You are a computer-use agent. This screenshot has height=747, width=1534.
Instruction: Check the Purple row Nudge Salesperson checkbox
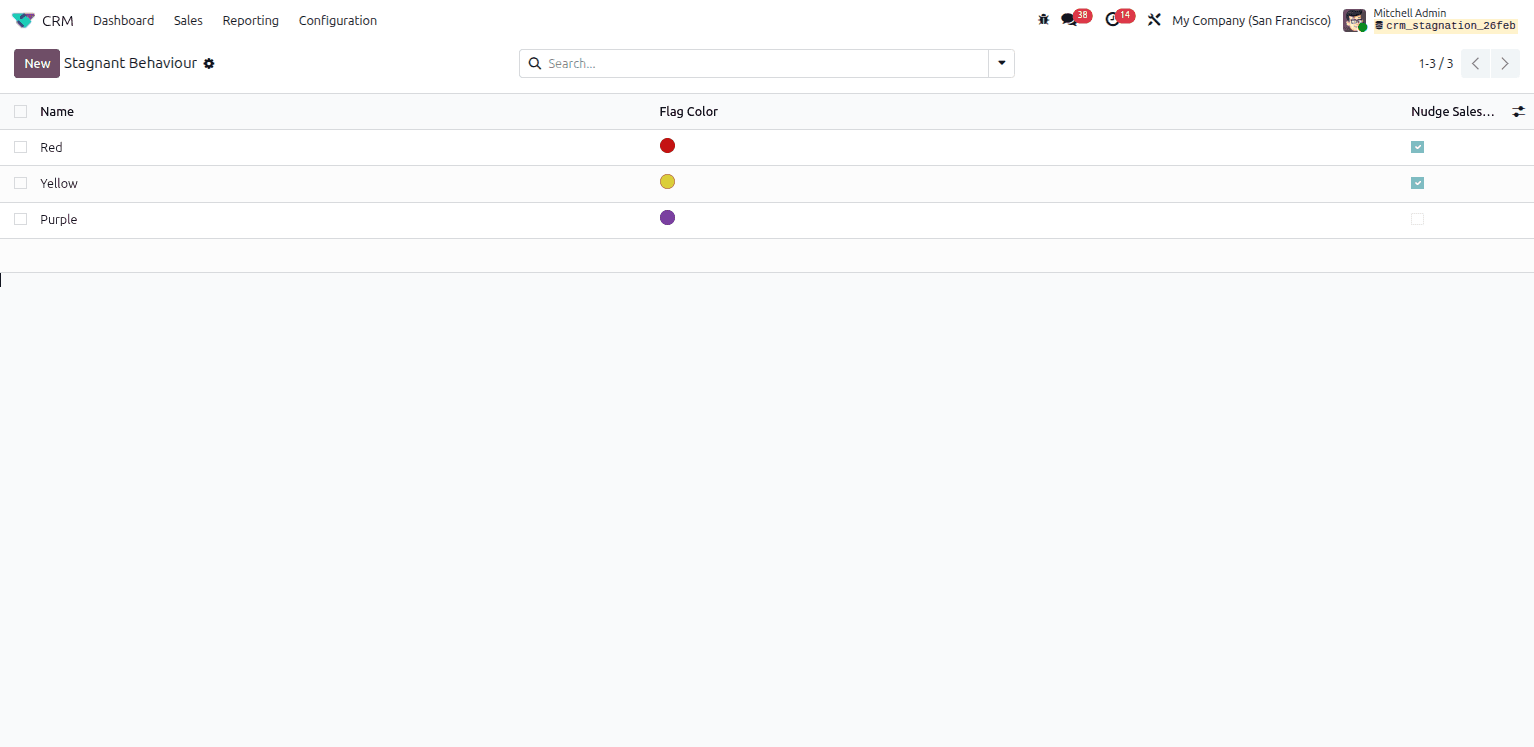tap(1417, 219)
